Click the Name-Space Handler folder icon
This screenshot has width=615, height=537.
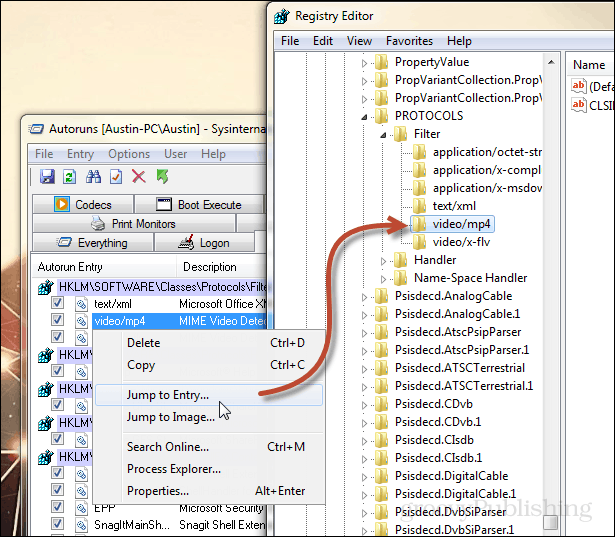click(x=400, y=278)
